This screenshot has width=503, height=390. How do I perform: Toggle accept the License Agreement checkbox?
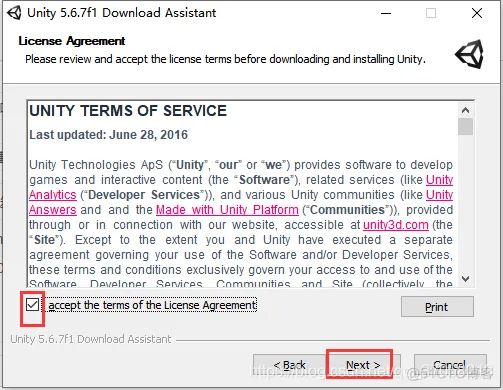tap(32, 305)
